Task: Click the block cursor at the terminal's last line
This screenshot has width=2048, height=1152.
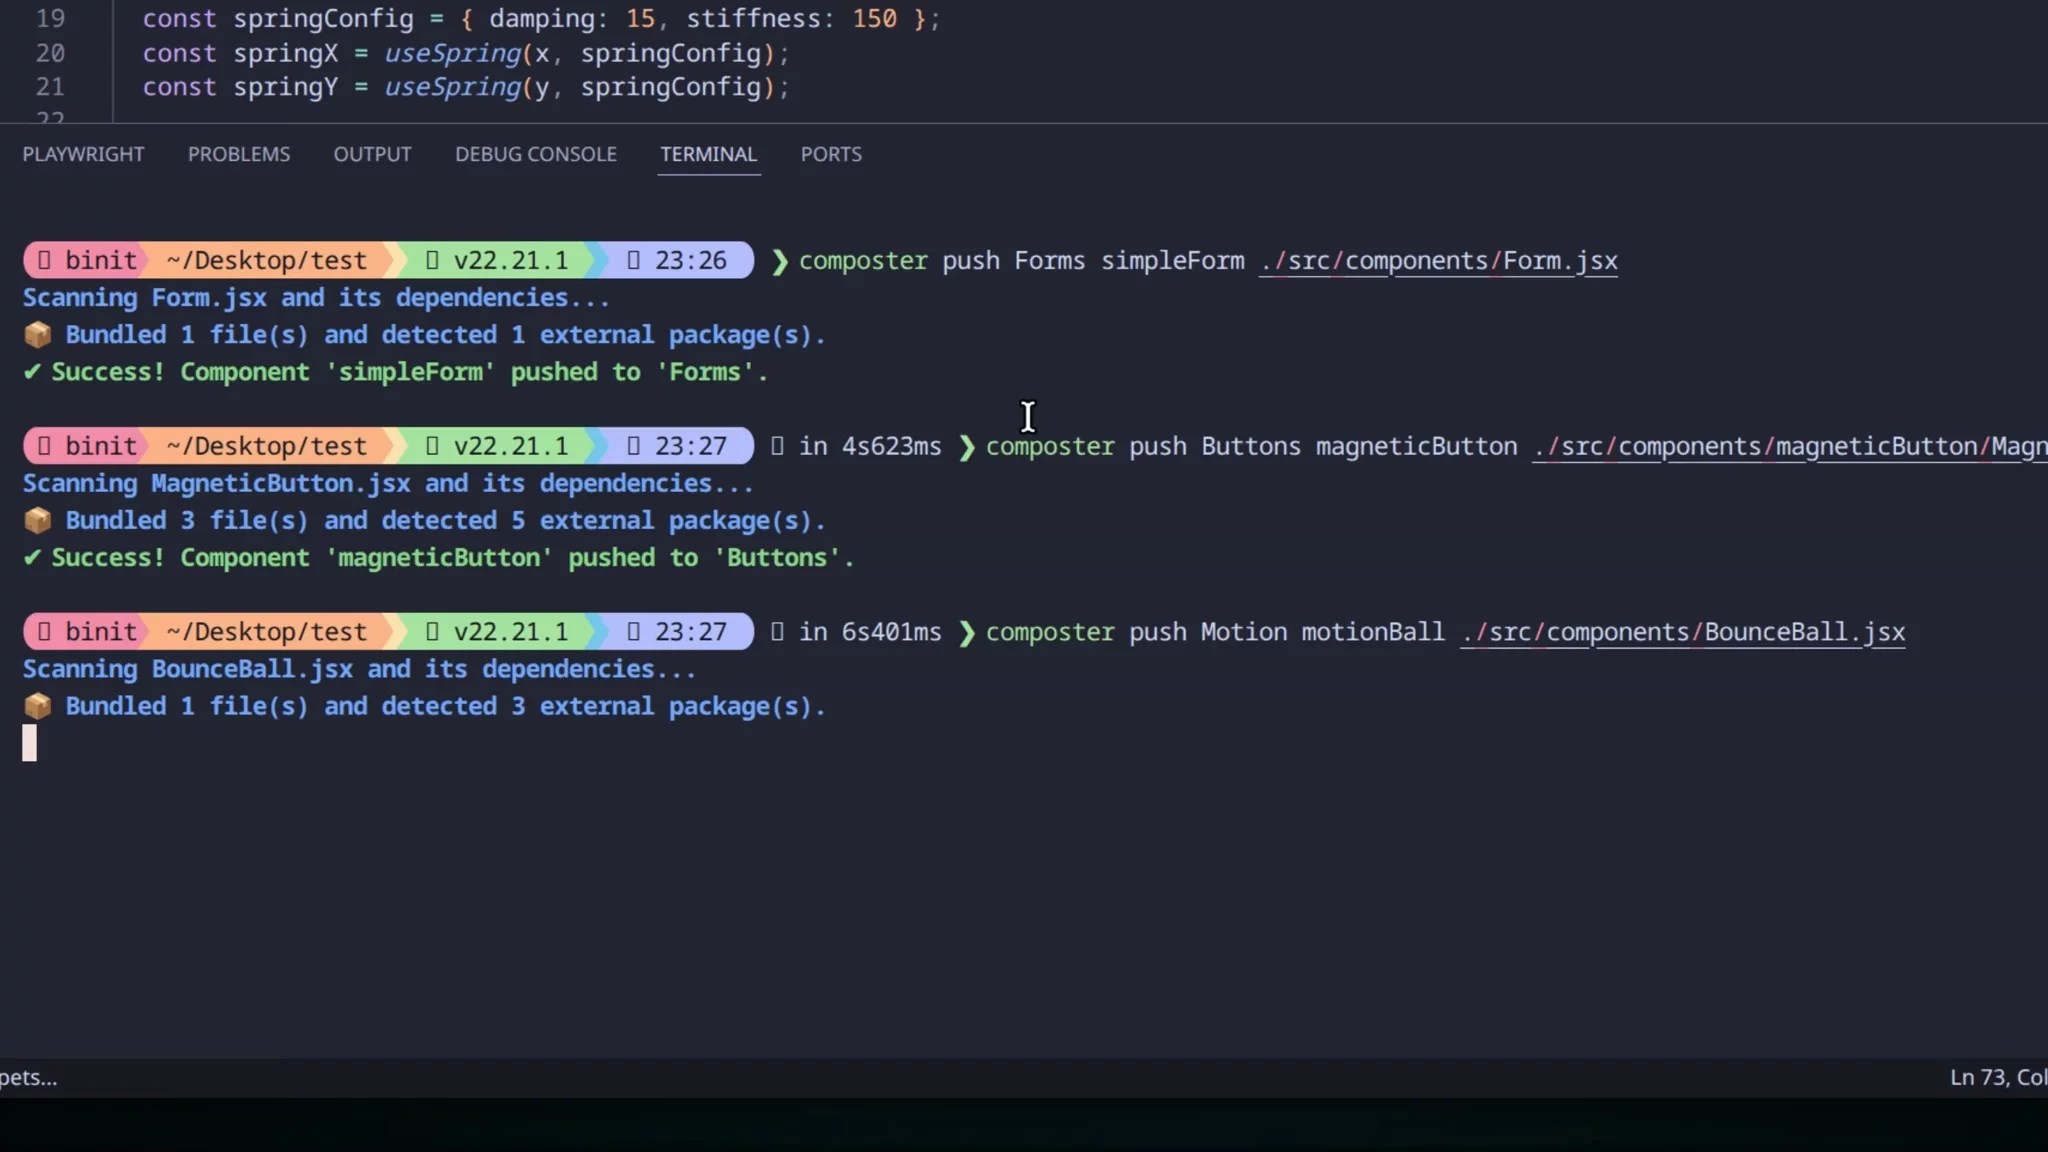Action: pos(30,743)
